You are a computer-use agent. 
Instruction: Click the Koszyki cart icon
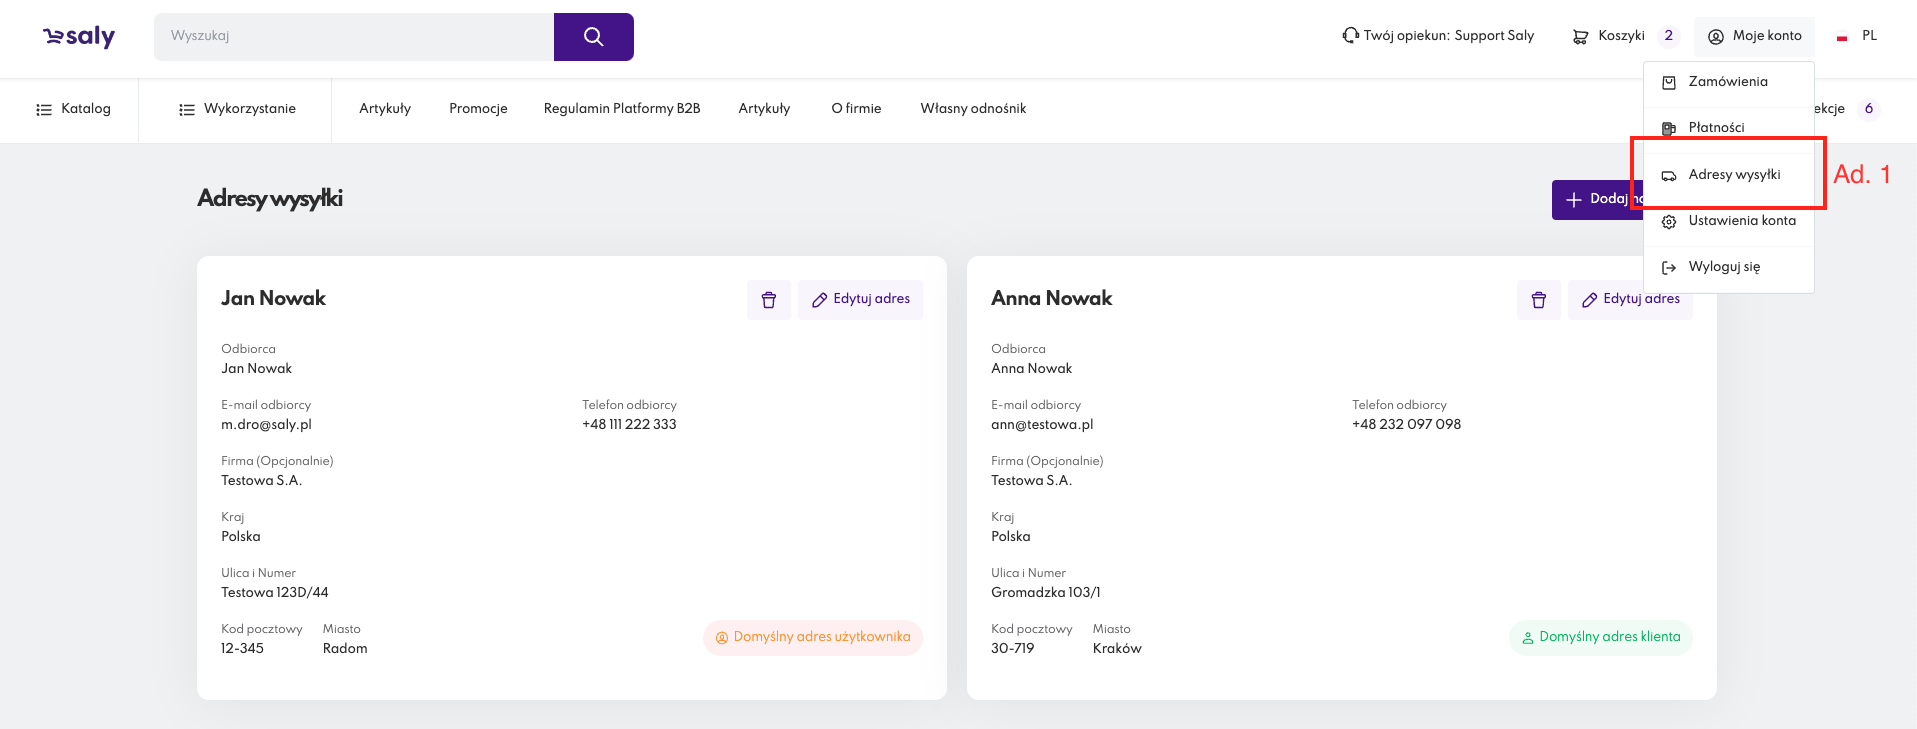tap(1580, 37)
